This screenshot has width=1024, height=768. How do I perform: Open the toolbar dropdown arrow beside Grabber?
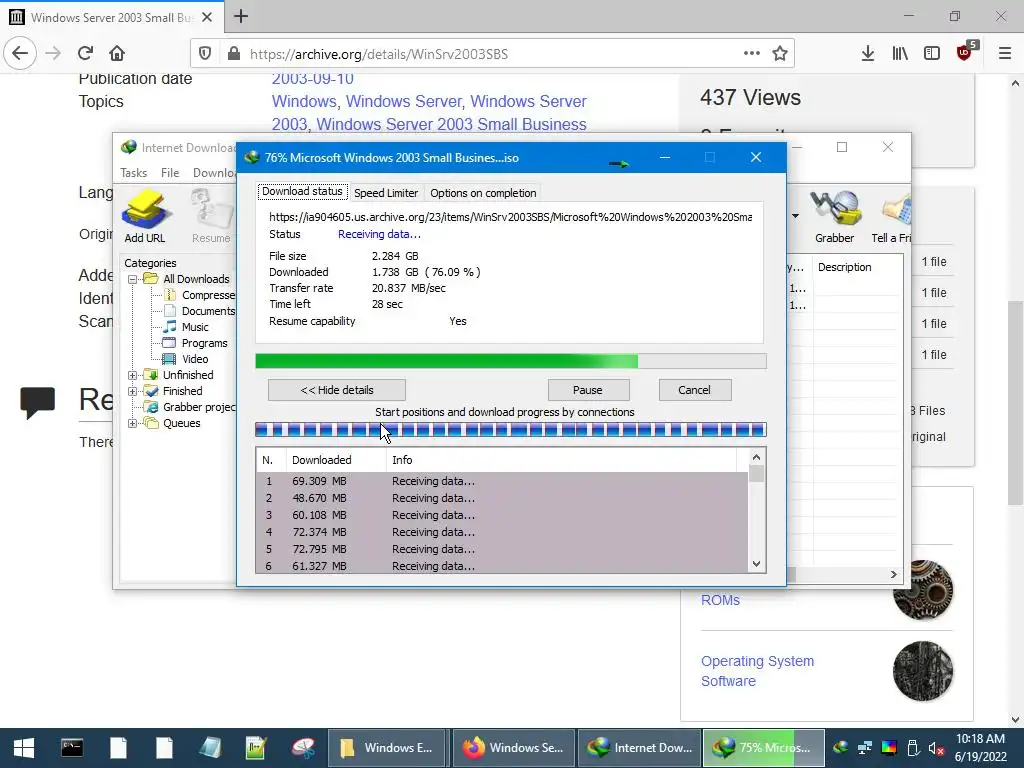click(x=795, y=216)
